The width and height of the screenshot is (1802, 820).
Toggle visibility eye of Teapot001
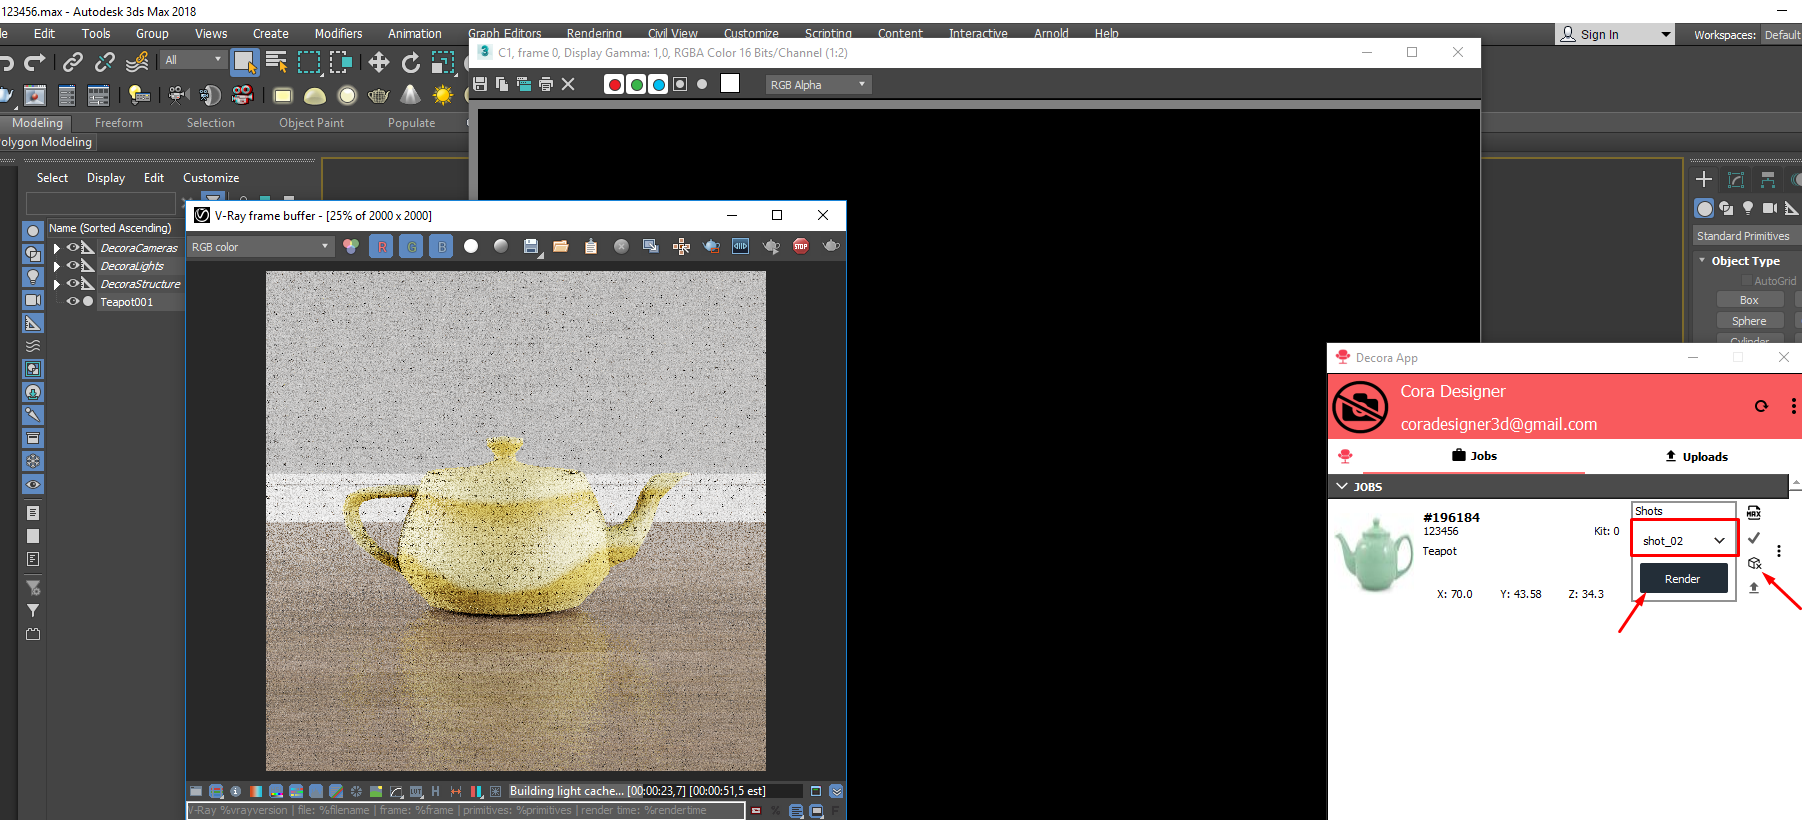[x=72, y=301]
